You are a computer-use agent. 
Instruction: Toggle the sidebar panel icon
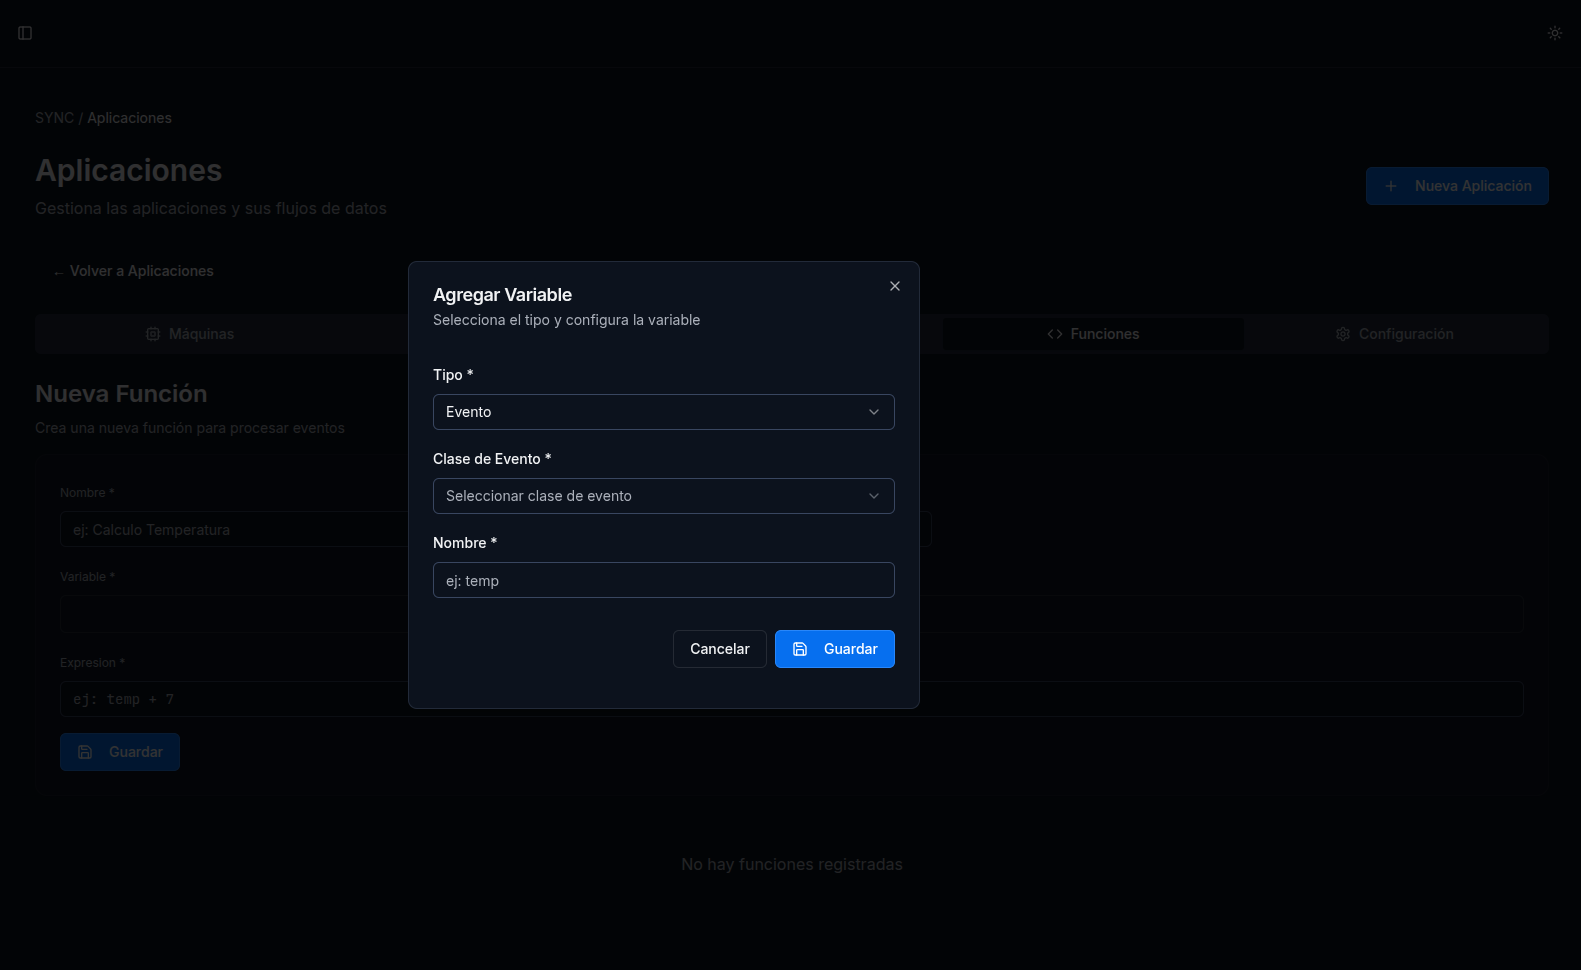point(25,33)
